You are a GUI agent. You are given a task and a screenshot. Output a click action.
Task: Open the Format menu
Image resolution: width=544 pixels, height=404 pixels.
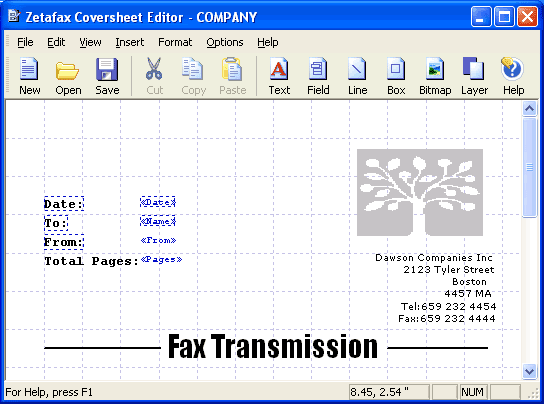coord(175,42)
